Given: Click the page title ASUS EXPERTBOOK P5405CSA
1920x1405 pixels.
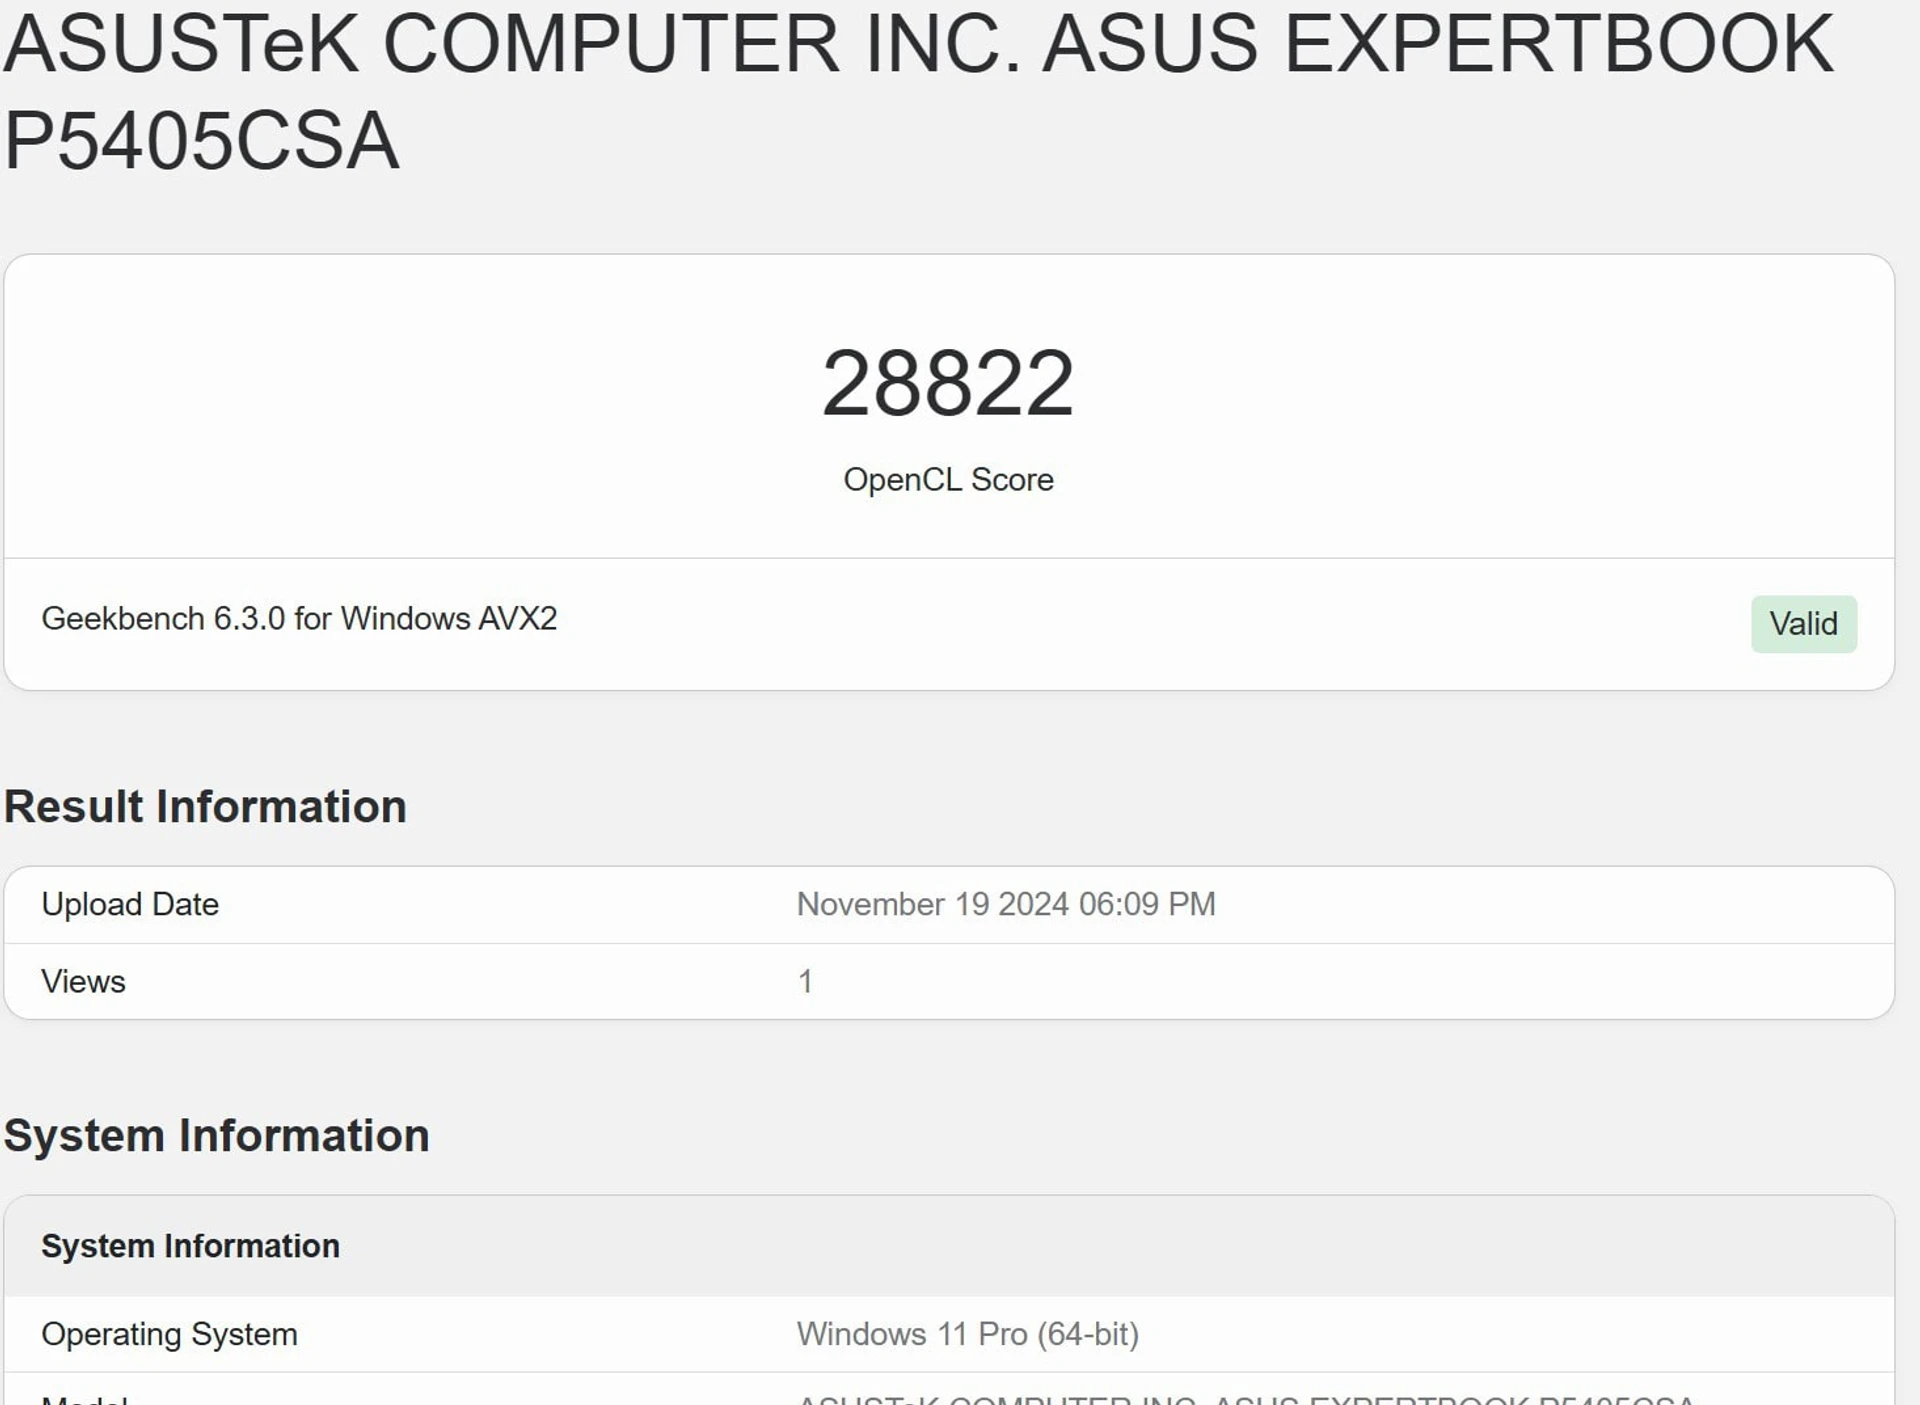Looking at the screenshot, I should pyautogui.click(x=918, y=91).
